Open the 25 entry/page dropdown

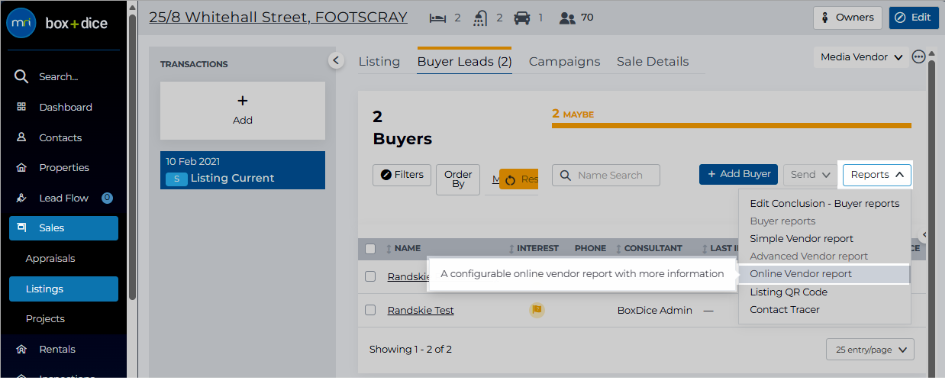pyautogui.click(x=870, y=350)
